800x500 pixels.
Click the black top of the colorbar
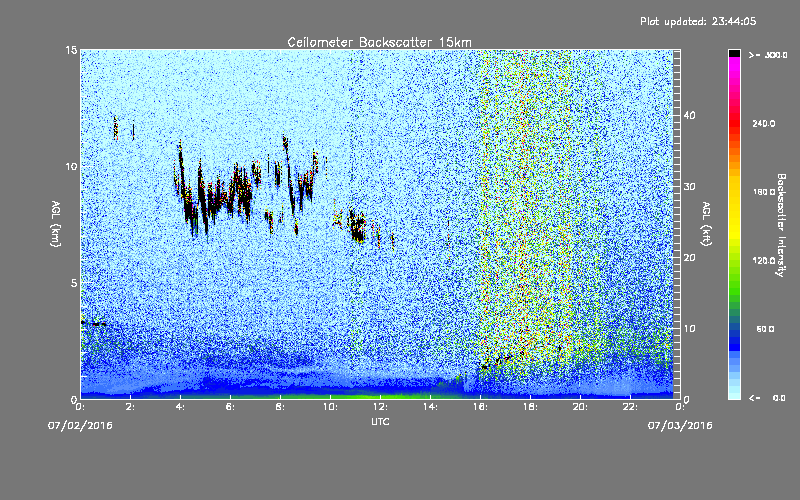click(x=734, y=53)
